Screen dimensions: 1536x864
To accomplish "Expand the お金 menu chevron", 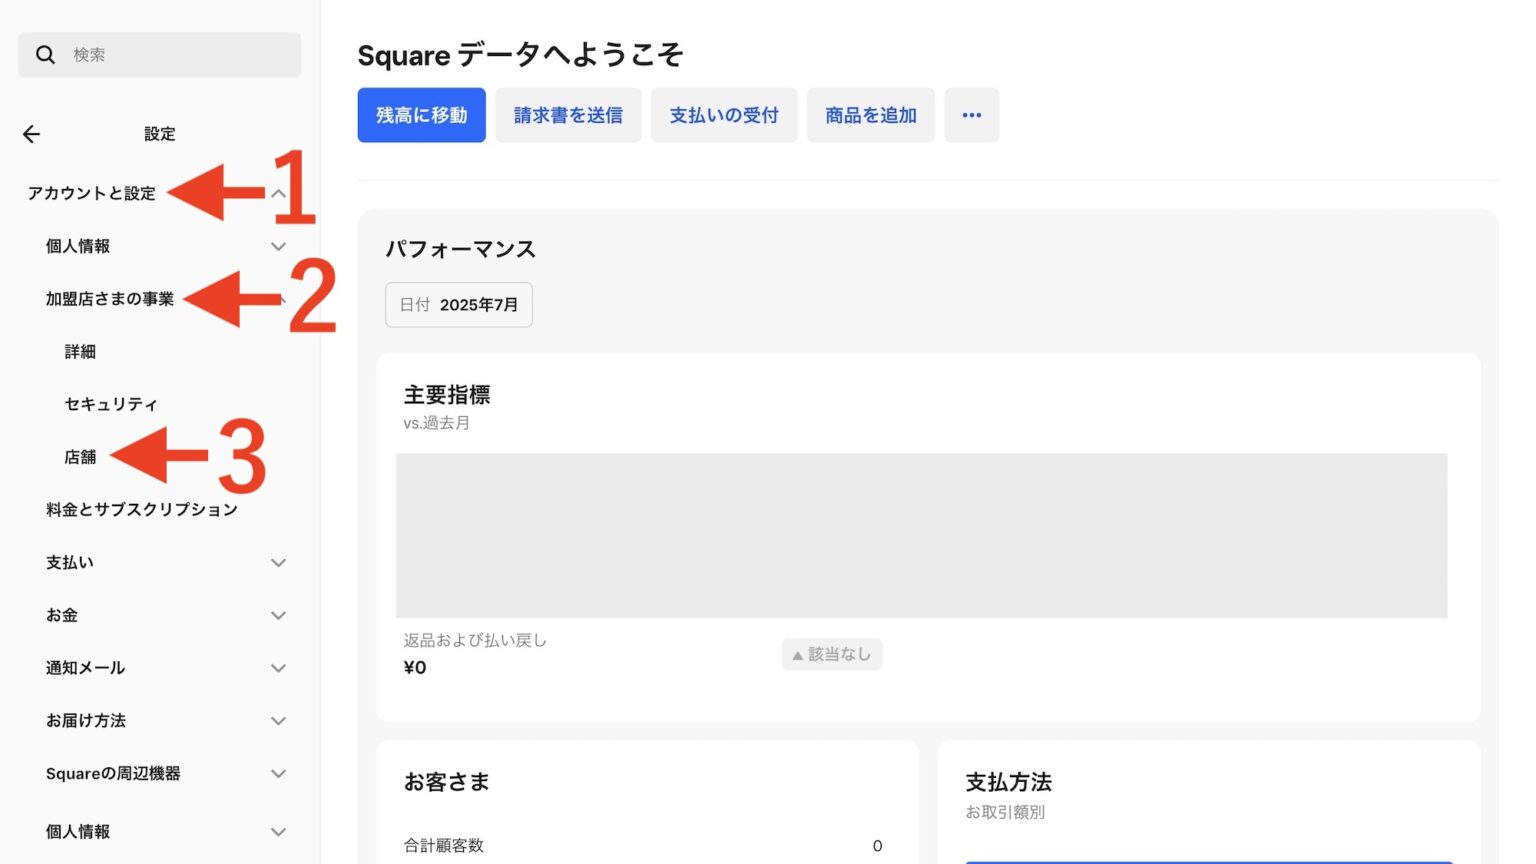I will pos(279,616).
